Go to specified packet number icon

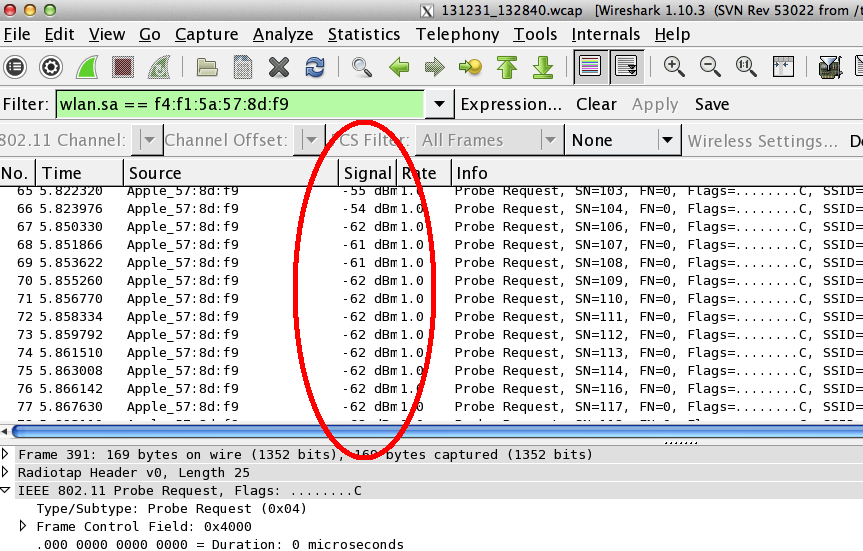pyautogui.click(x=470, y=67)
